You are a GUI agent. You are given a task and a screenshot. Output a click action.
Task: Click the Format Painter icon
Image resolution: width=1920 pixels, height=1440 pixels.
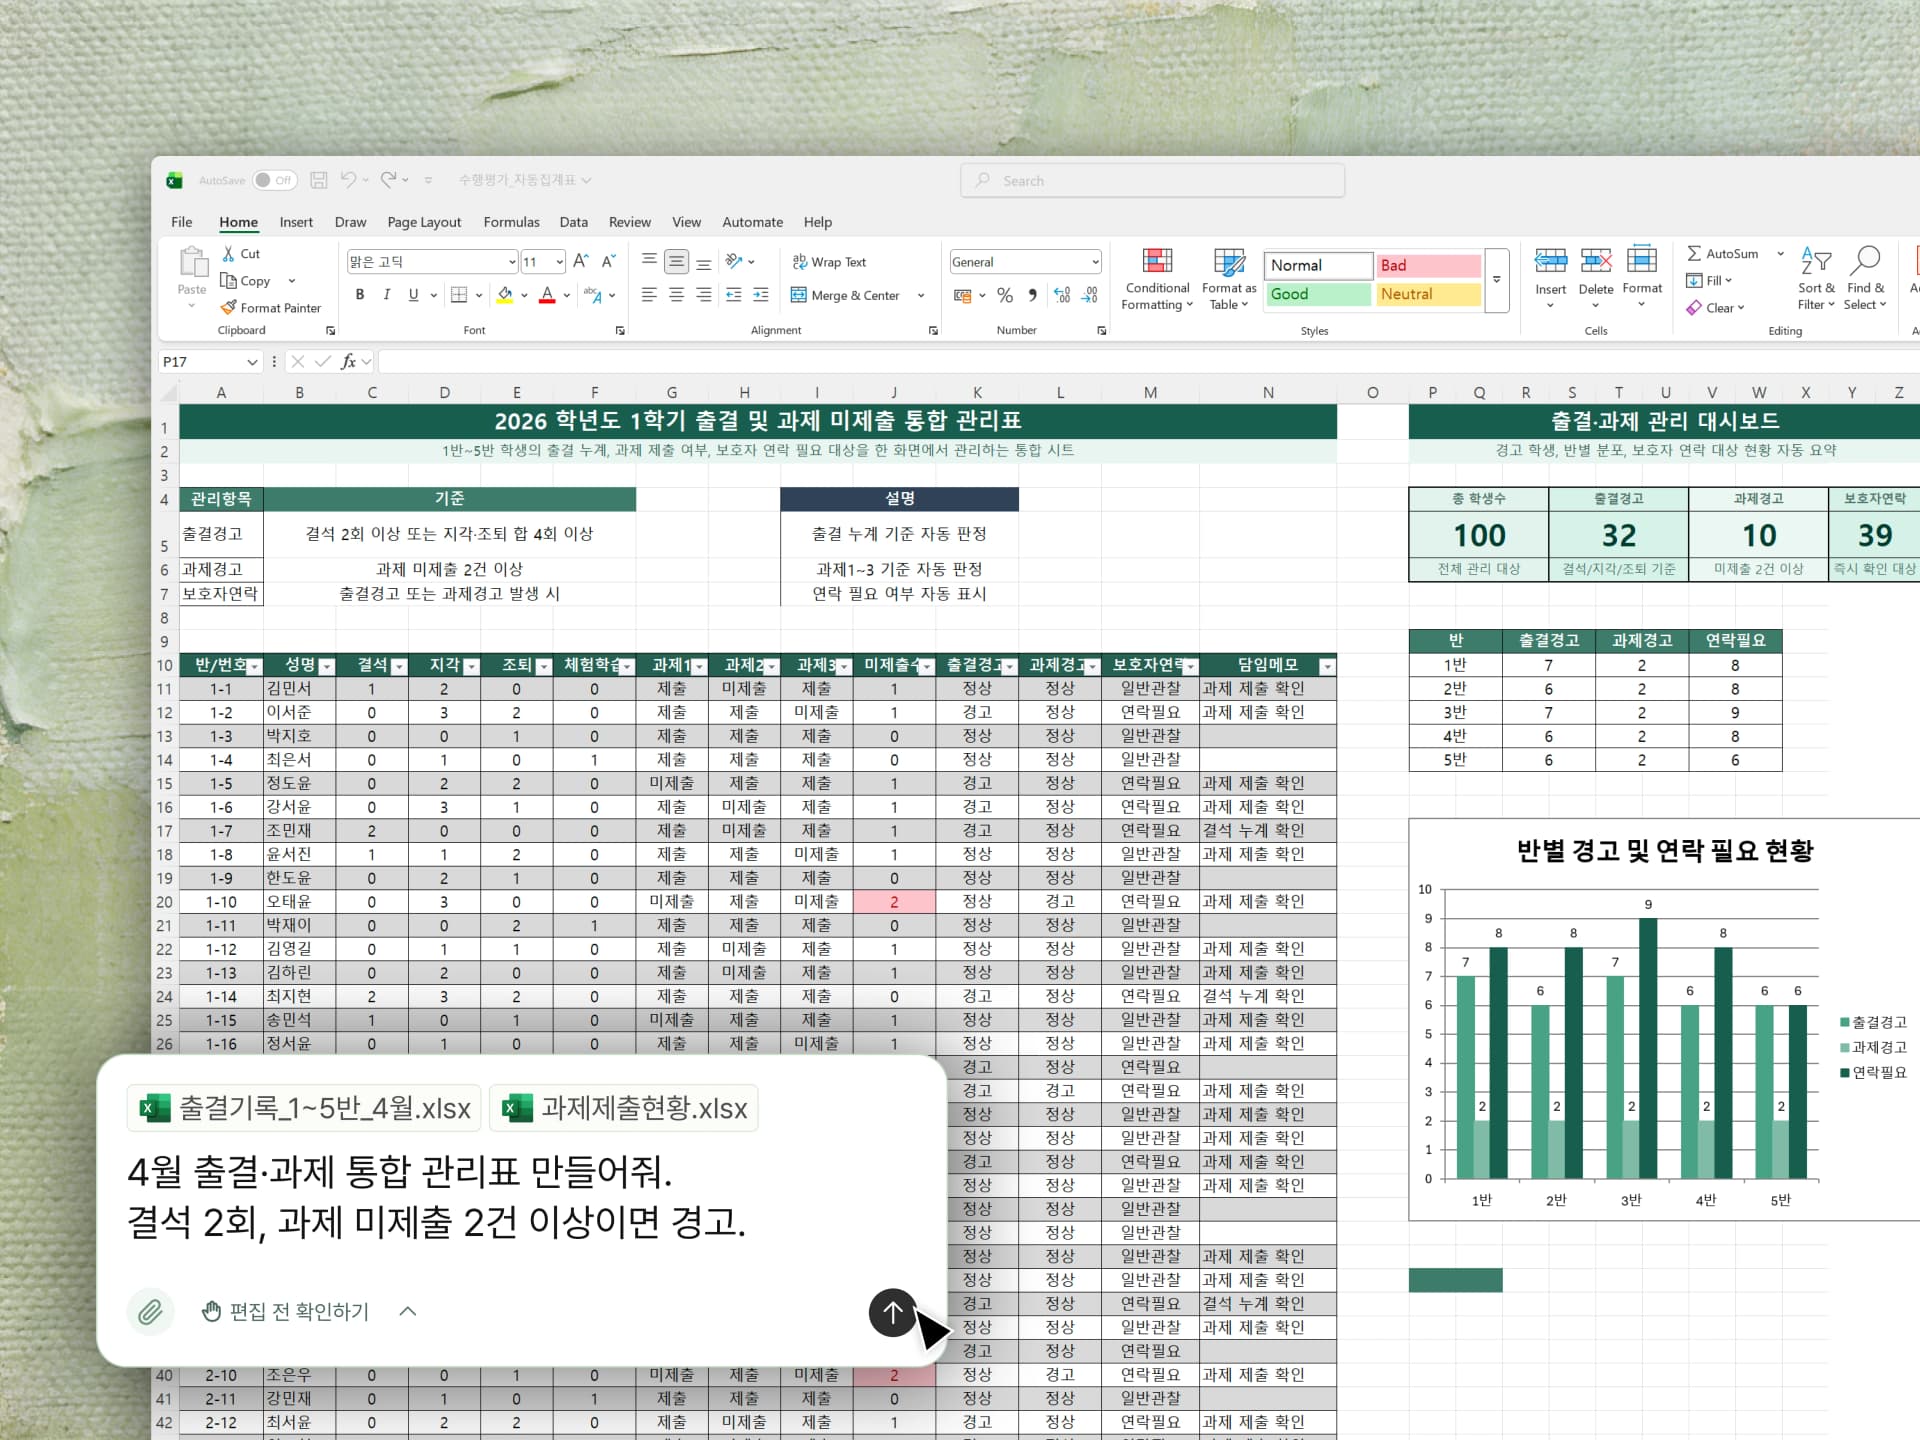229,308
